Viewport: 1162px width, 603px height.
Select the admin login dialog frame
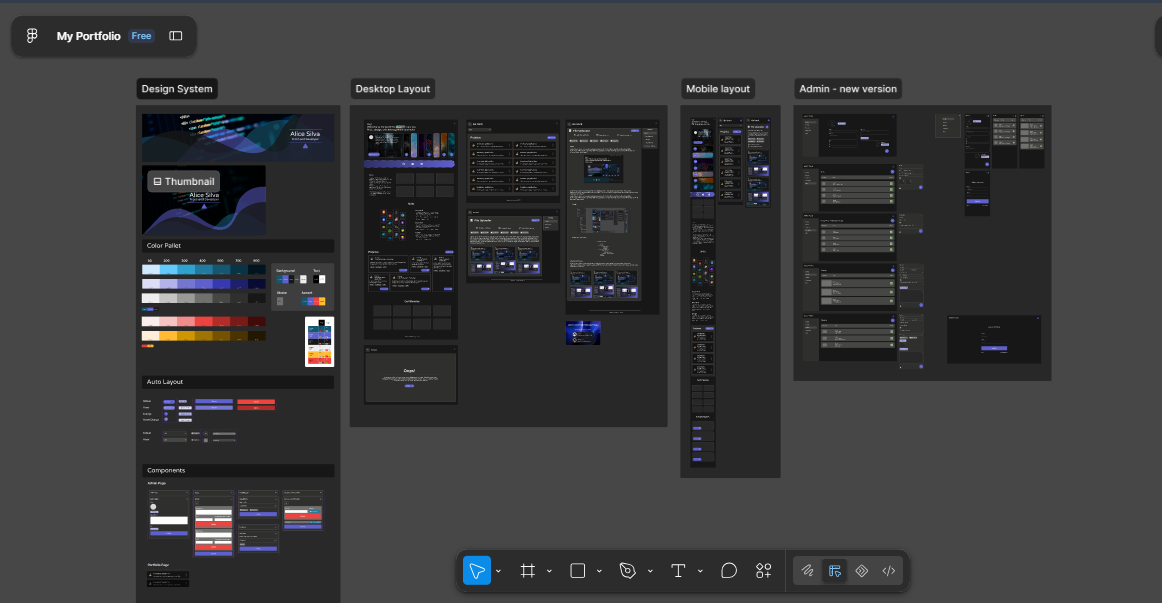pyautogui.click(x=994, y=339)
